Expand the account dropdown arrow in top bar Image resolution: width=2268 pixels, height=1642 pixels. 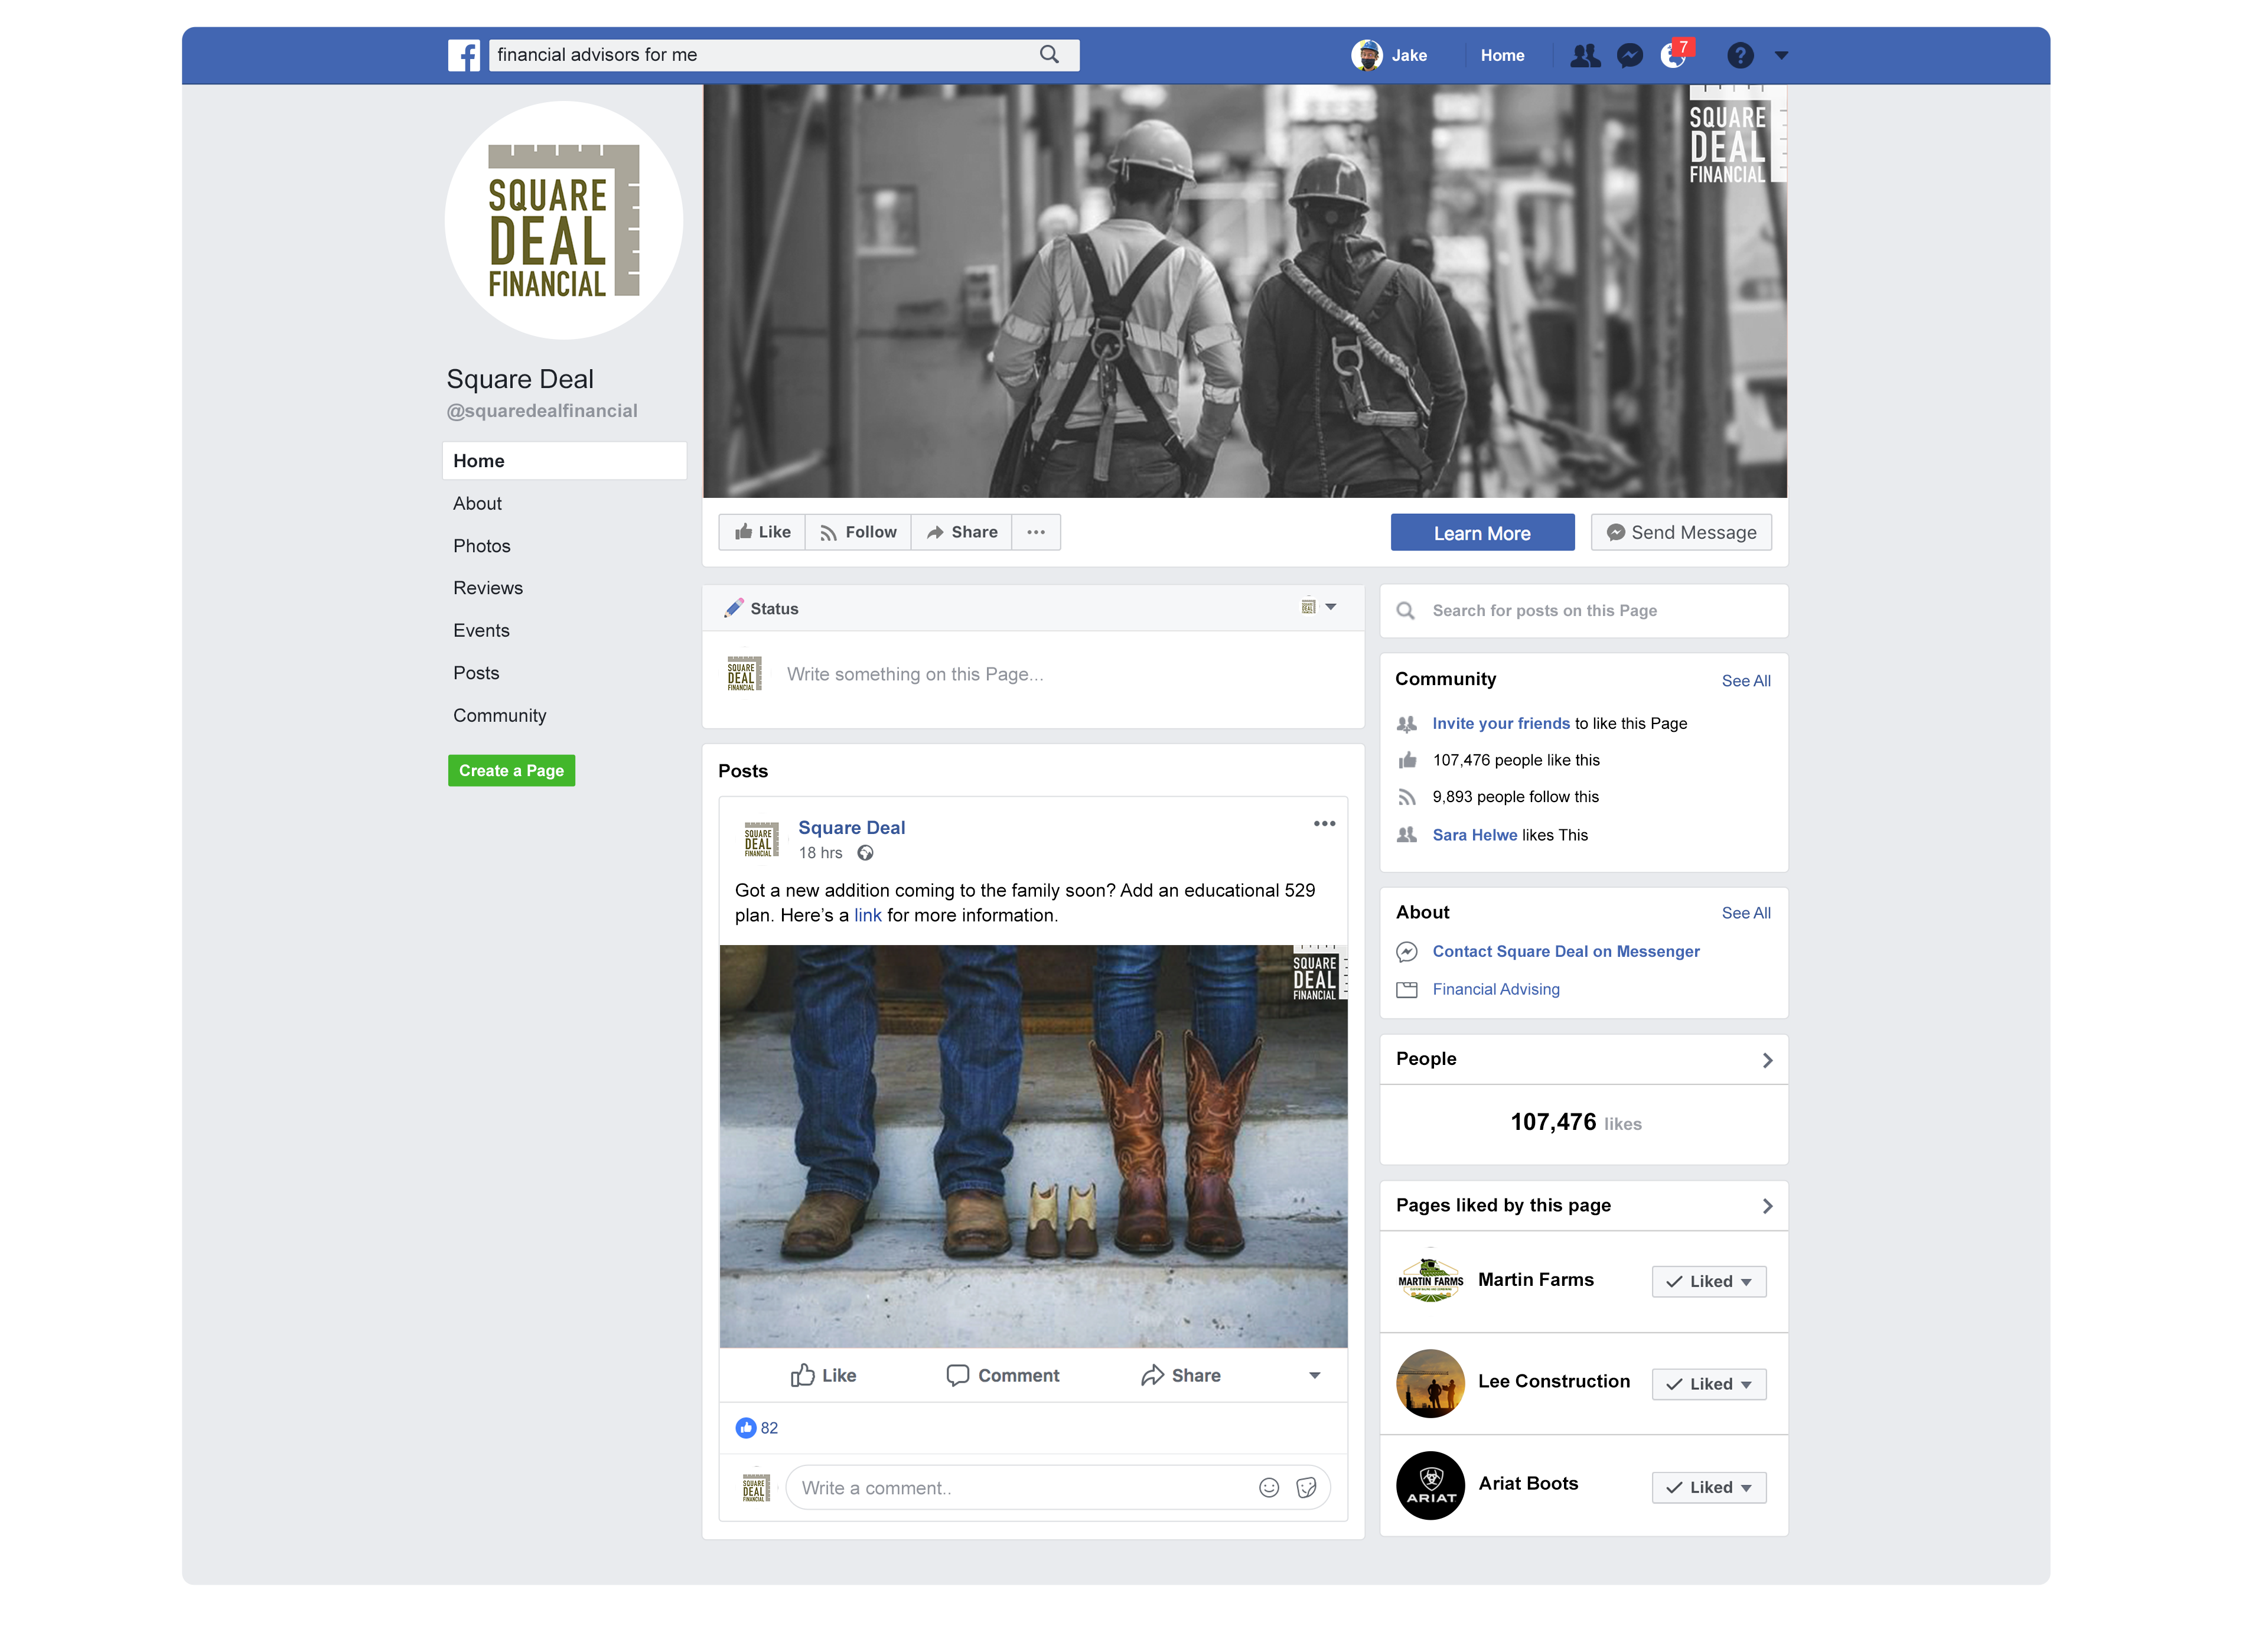[x=1781, y=56]
